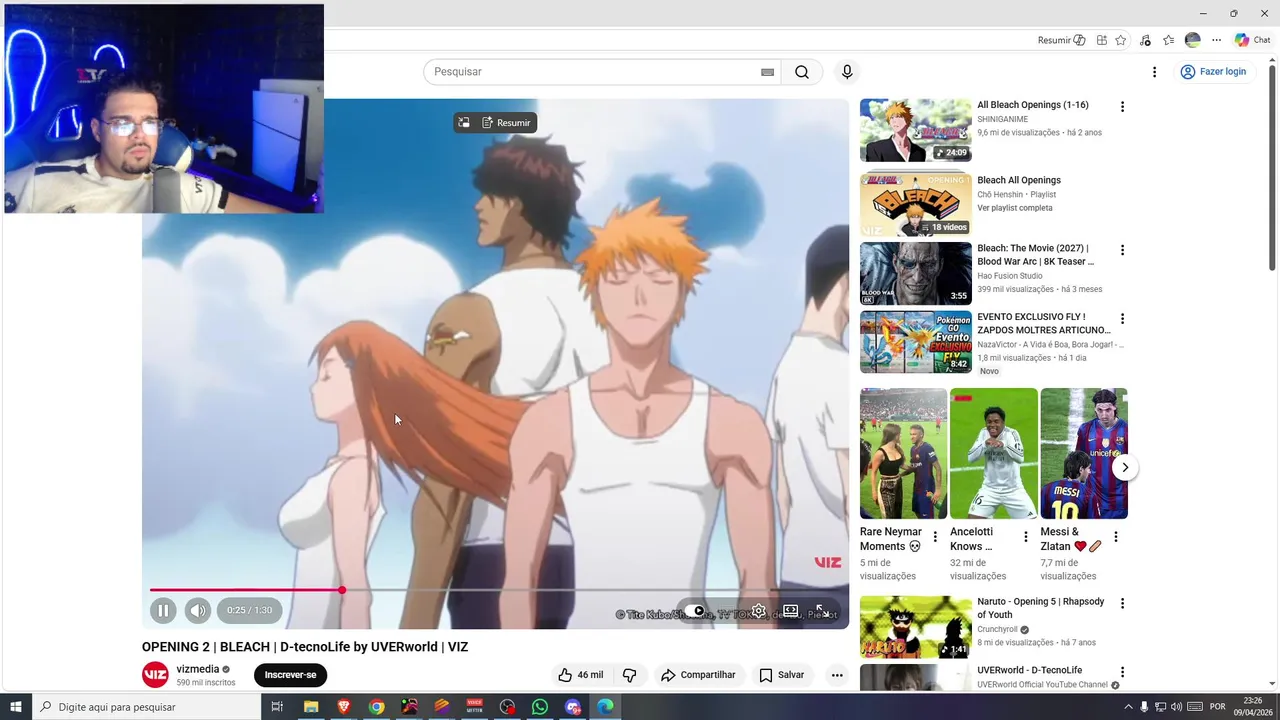Click the Compartilhar share button
This screenshot has height=720, width=1280.
click(x=698, y=675)
